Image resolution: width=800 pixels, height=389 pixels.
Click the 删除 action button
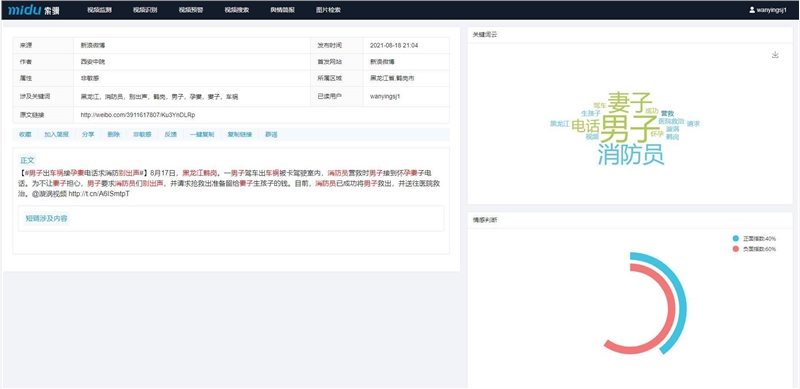click(x=114, y=135)
